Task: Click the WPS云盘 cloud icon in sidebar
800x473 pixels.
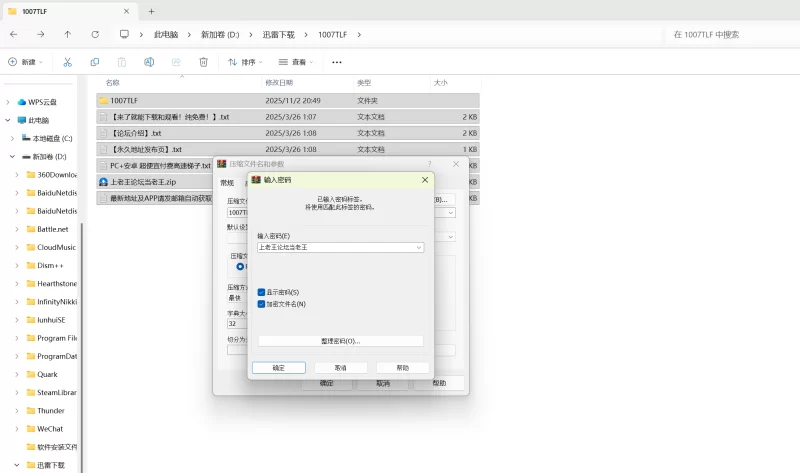Action: pyautogui.click(x=21, y=102)
